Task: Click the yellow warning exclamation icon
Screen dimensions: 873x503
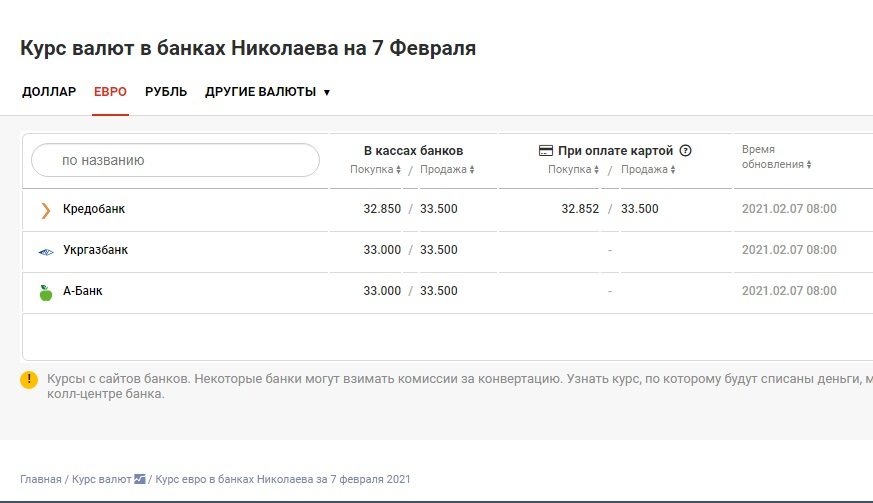Action: coord(30,380)
